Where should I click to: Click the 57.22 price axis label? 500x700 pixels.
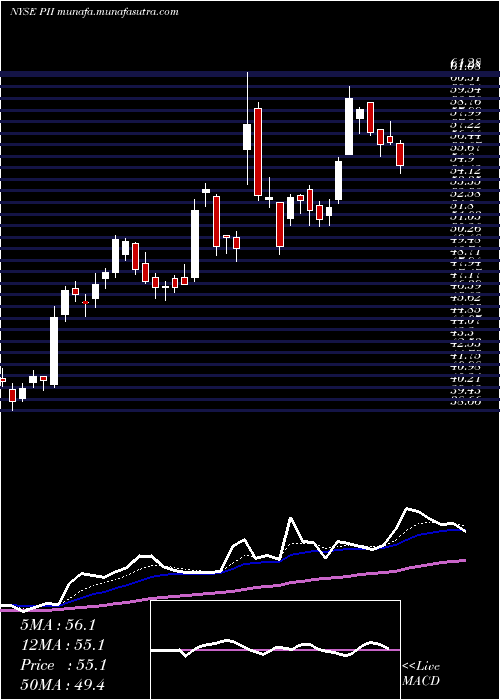tap(465, 127)
